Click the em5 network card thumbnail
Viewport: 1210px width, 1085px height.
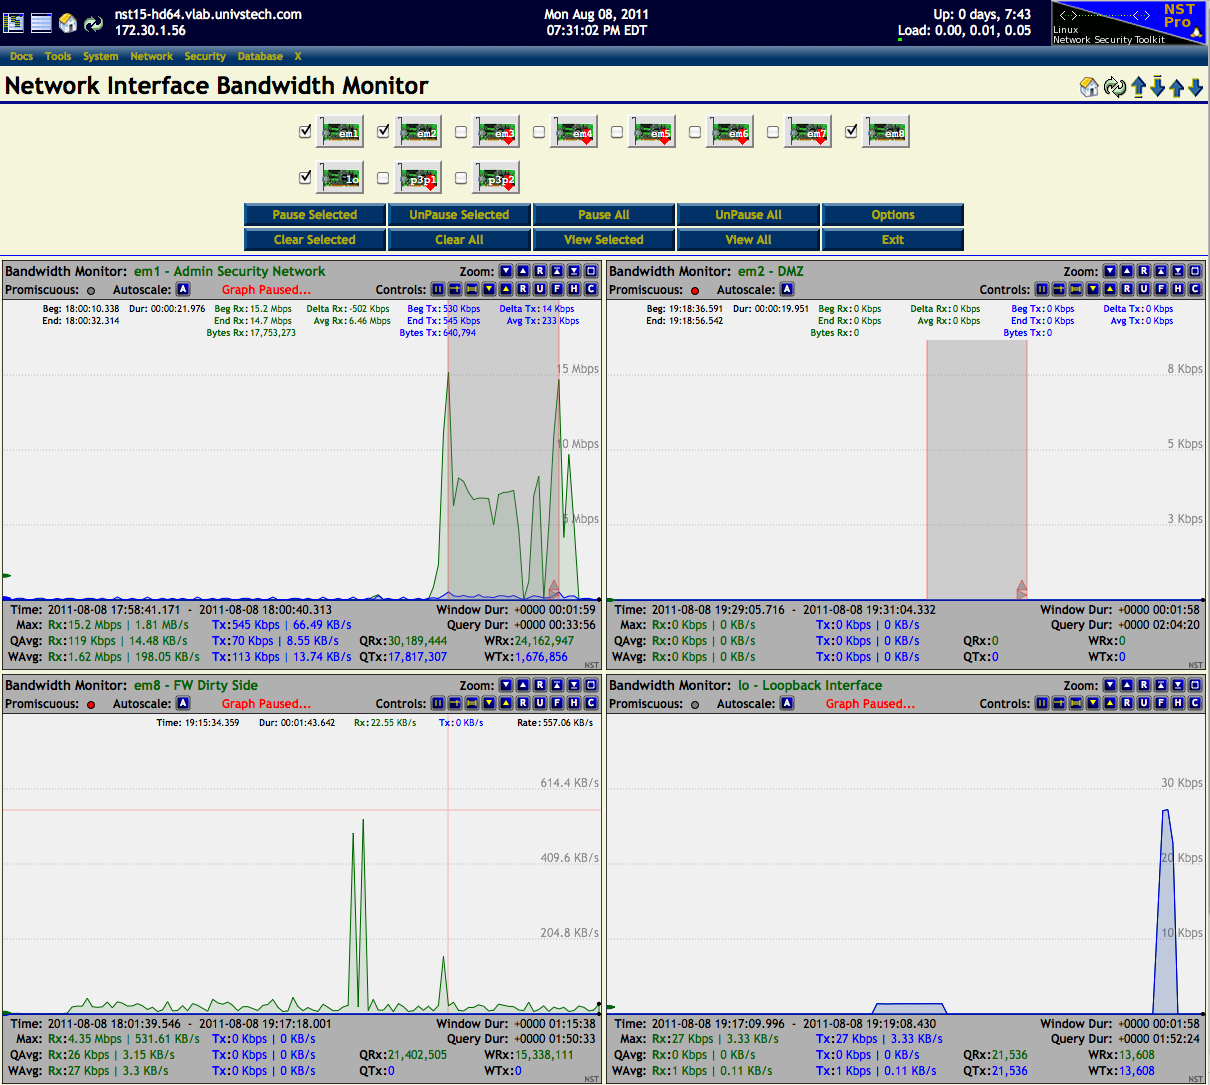(x=652, y=130)
